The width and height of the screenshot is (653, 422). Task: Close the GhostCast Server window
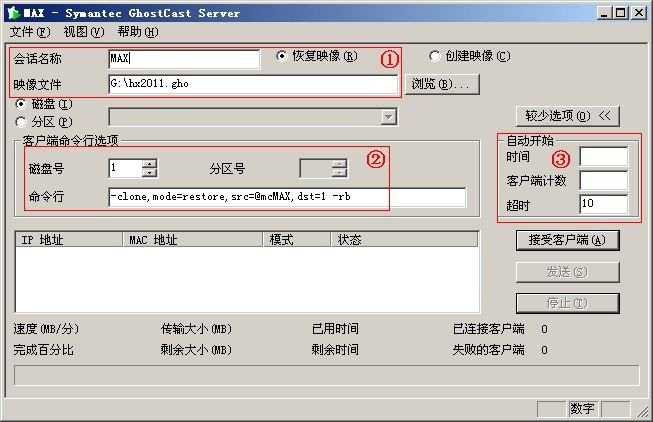pos(638,13)
